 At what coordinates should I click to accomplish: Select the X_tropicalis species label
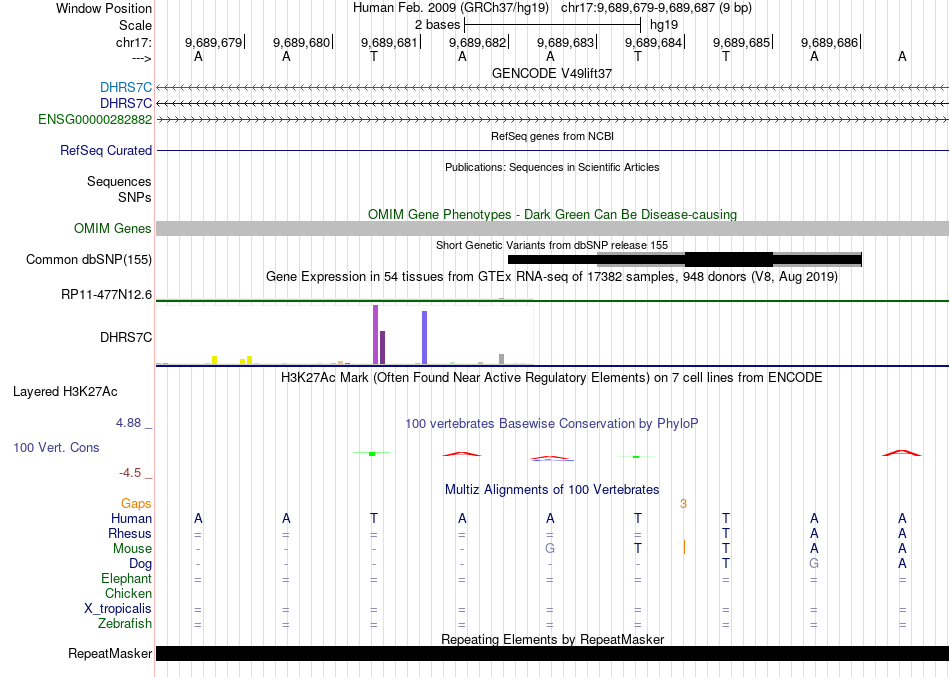pos(118,609)
